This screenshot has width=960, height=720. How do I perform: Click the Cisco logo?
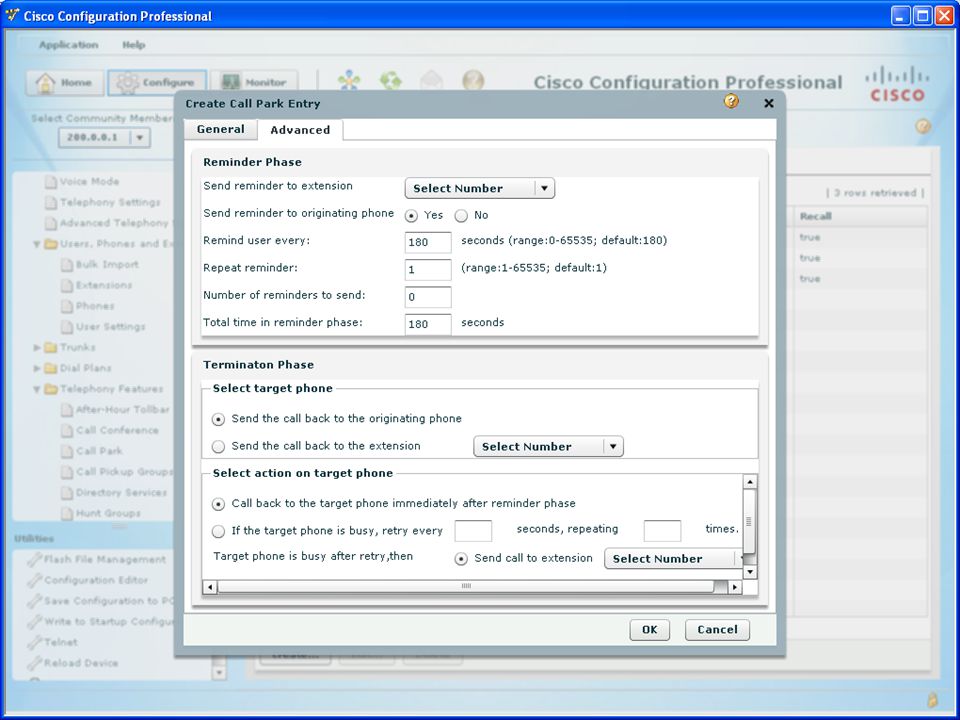(x=898, y=84)
